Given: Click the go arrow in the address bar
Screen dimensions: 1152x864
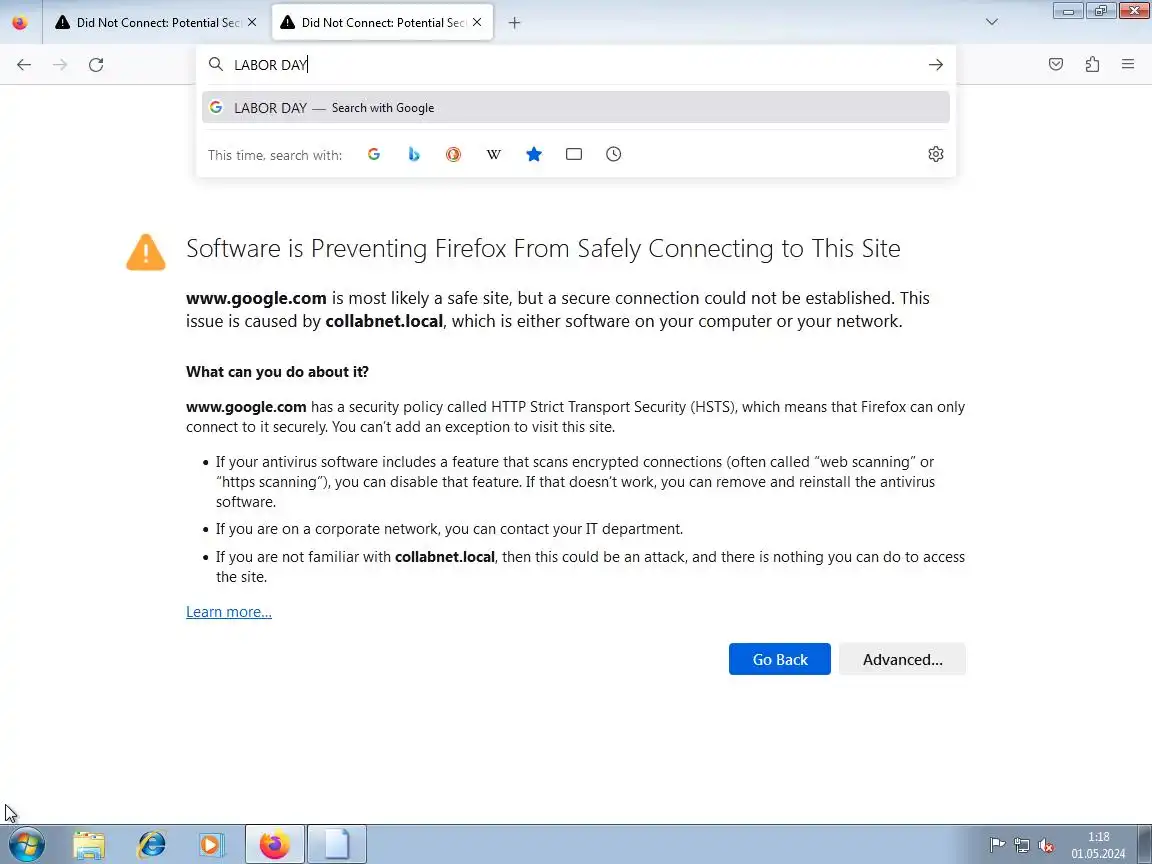Looking at the screenshot, I should pos(935,65).
